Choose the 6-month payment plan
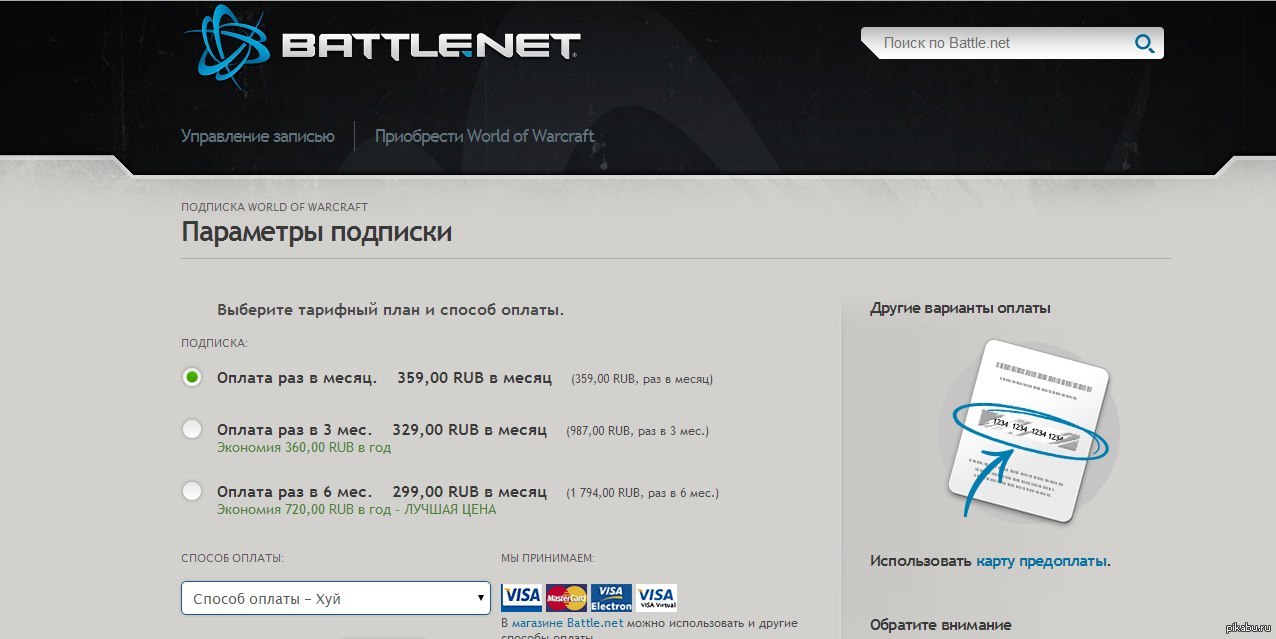 point(192,492)
